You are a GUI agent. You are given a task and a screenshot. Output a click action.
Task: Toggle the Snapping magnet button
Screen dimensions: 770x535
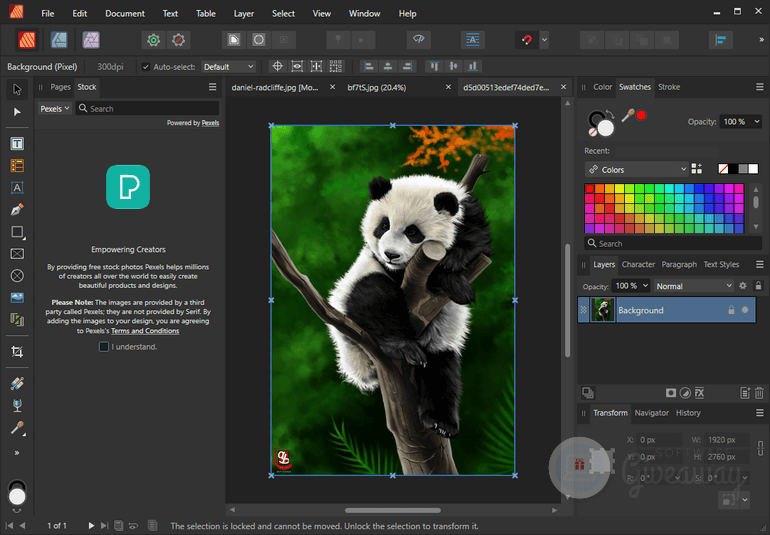point(526,40)
